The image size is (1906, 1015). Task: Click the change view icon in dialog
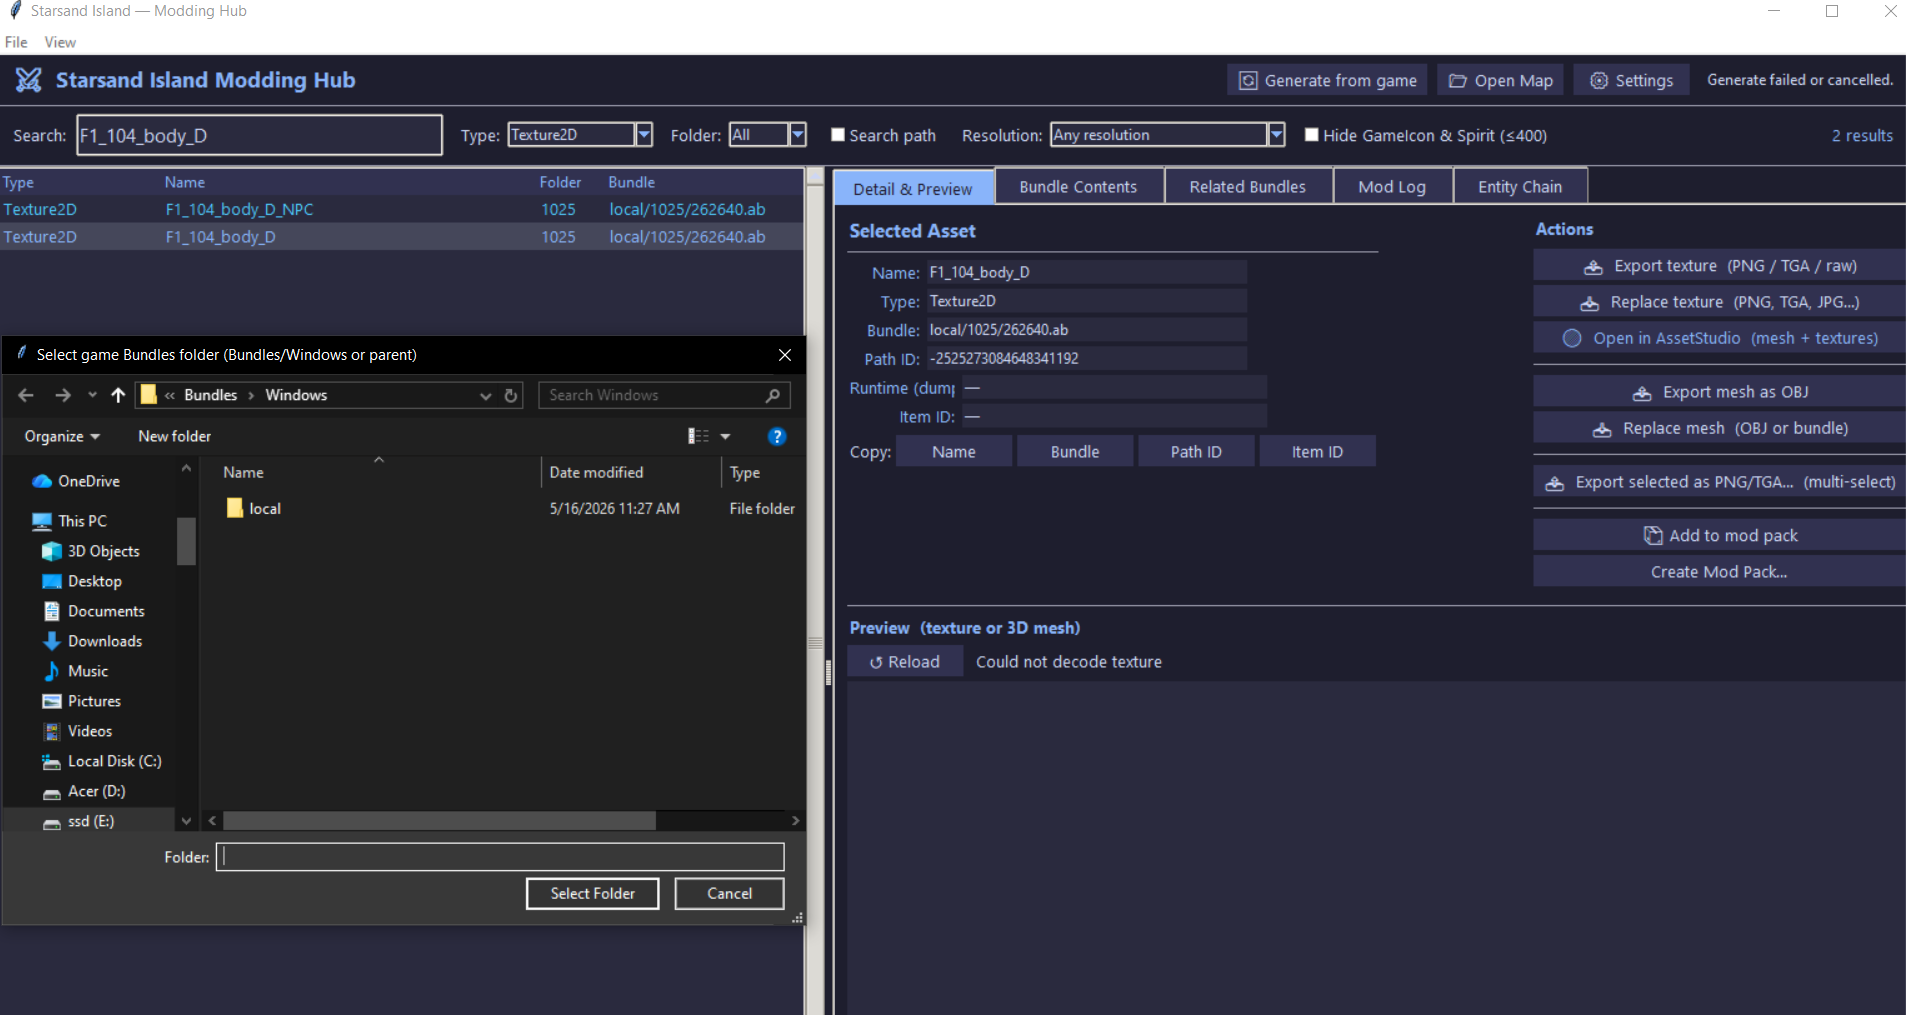pos(698,436)
